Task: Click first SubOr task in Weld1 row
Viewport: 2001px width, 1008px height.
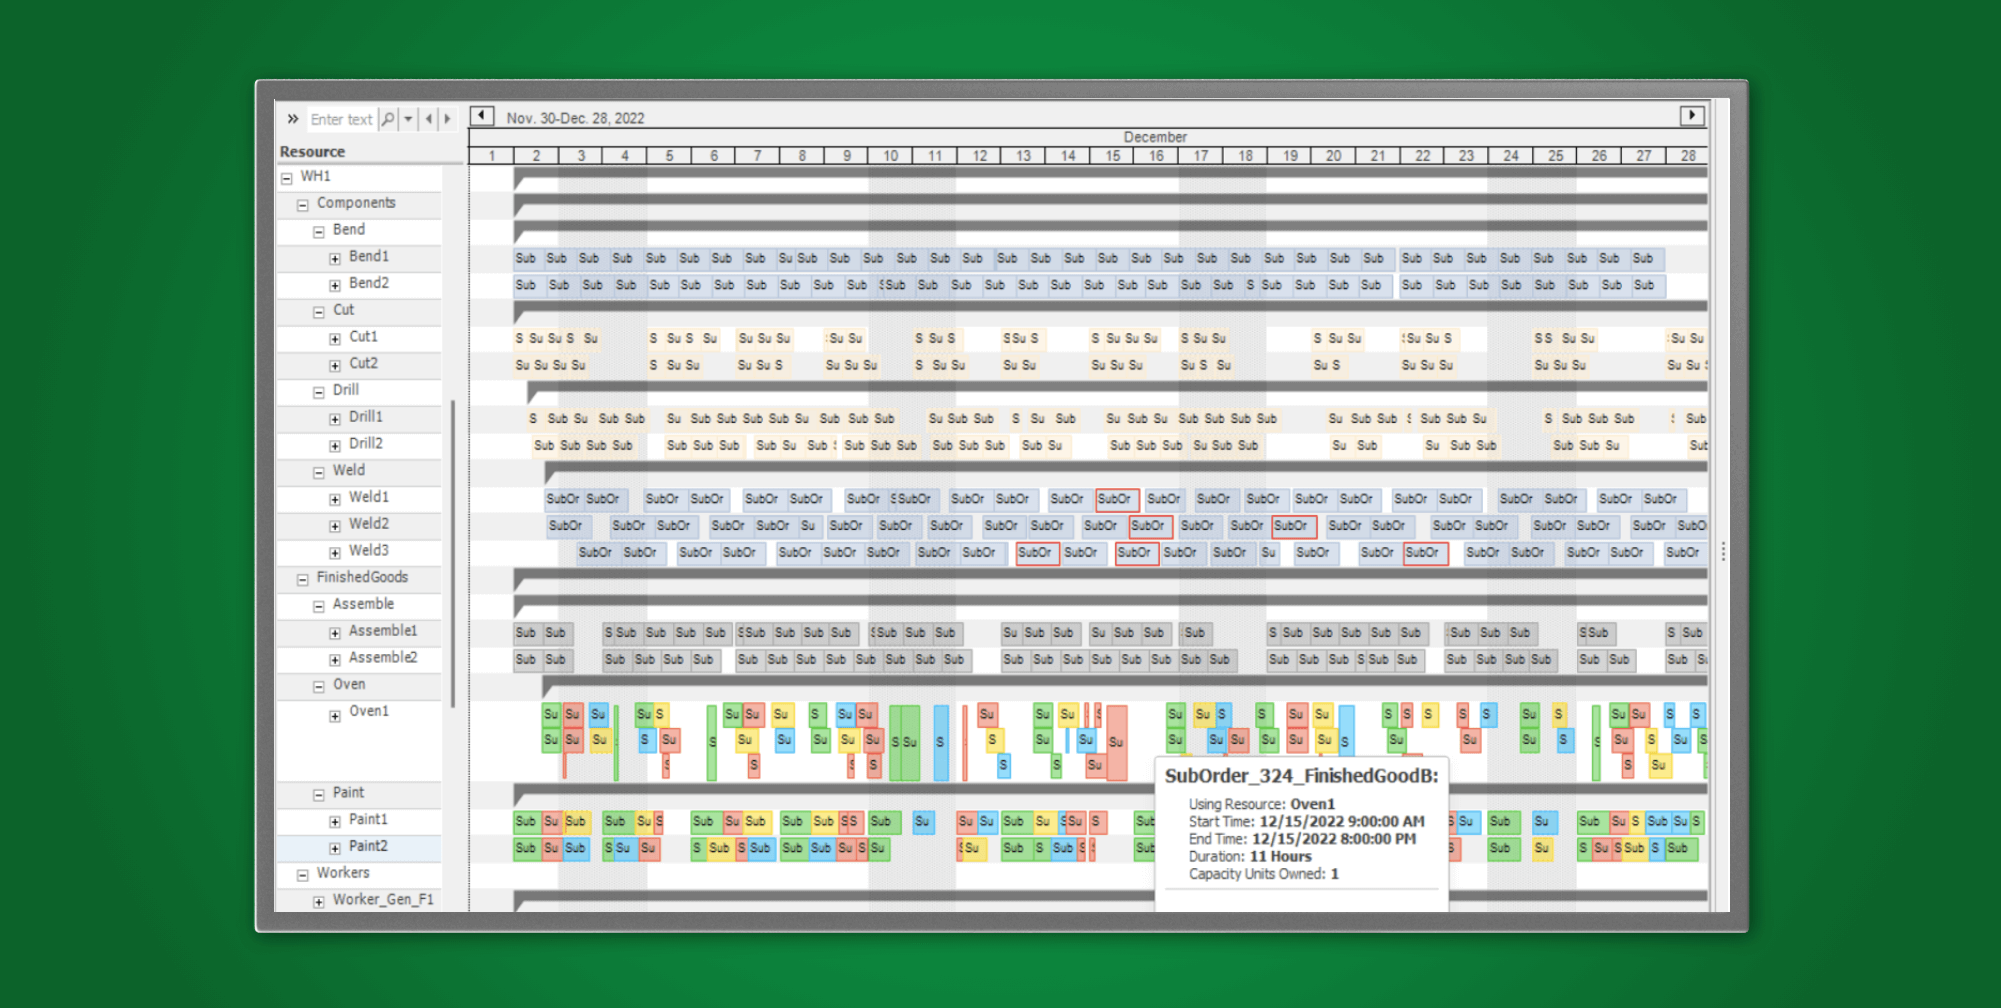Action: tap(562, 499)
